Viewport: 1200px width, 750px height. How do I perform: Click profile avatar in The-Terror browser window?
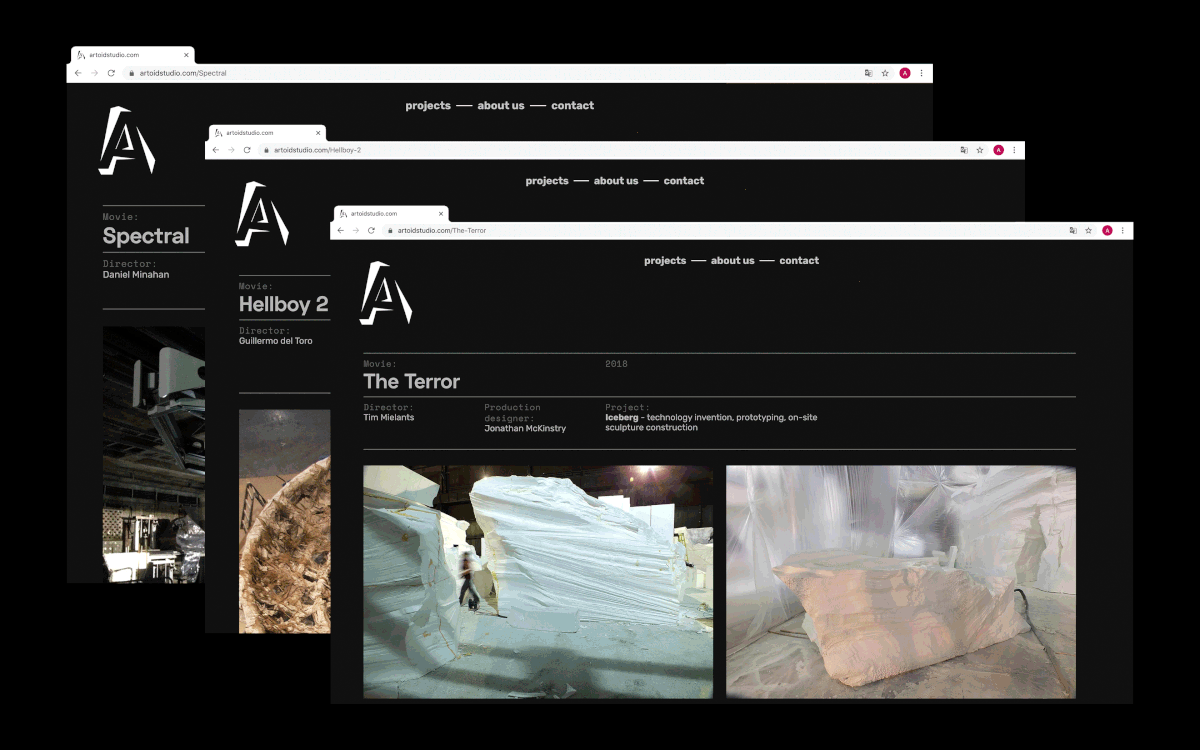(1107, 230)
